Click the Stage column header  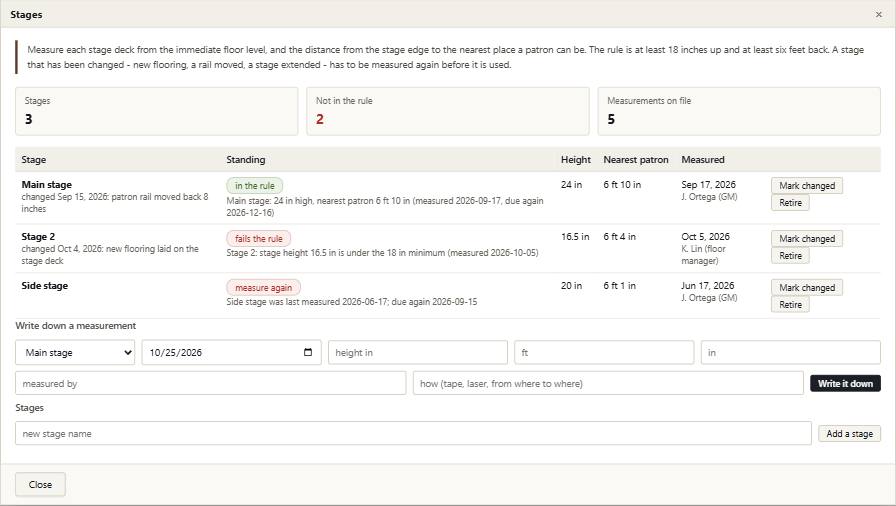(x=34, y=160)
